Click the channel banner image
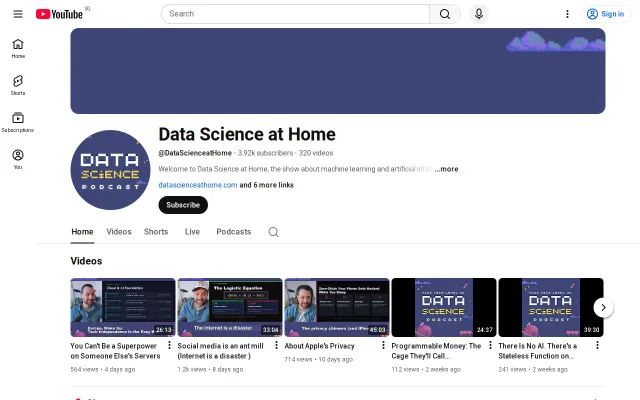The height and width of the screenshot is (400, 640). coord(338,71)
